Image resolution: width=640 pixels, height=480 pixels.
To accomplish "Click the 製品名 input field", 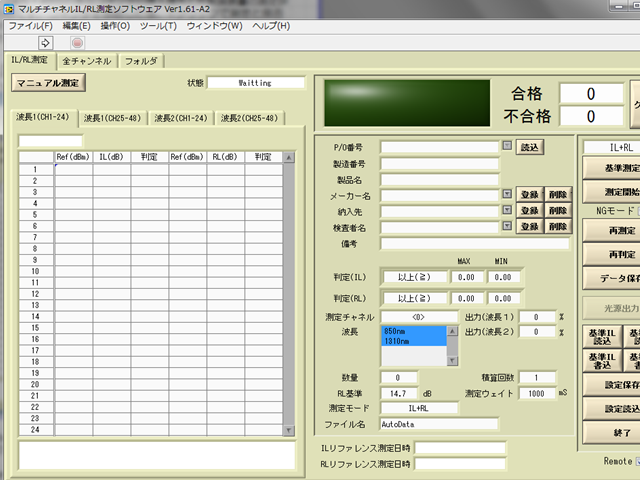I will pos(440,180).
